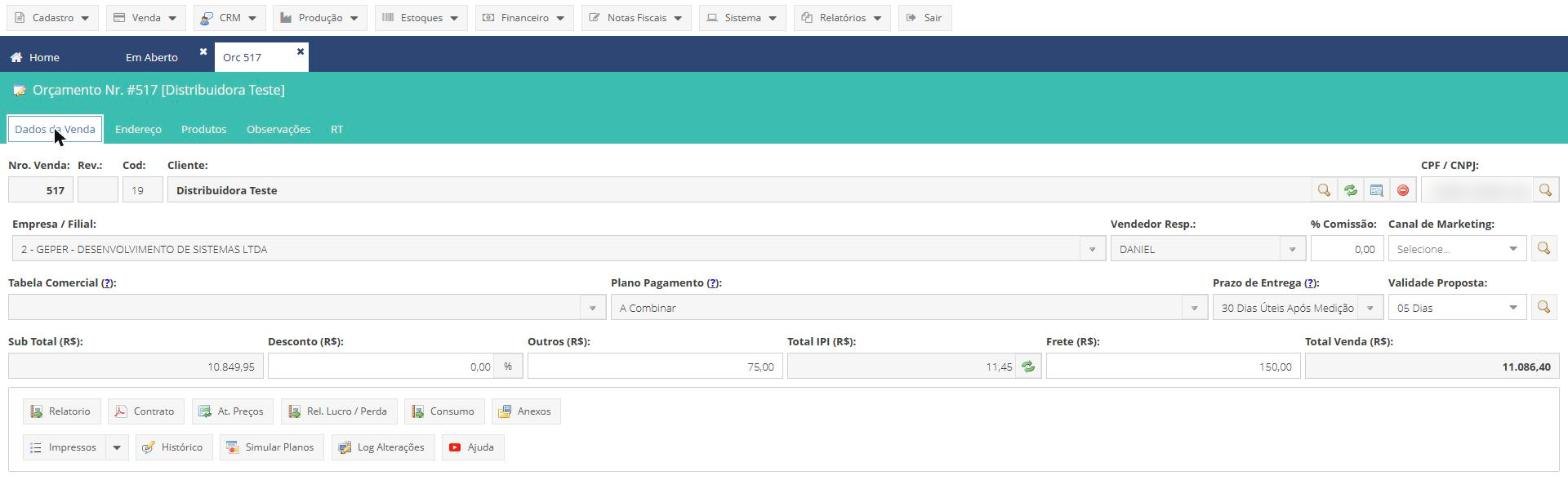The image size is (1568, 480).
Task: Expand the Impressos arrow dropdown
Action: click(117, 447)
